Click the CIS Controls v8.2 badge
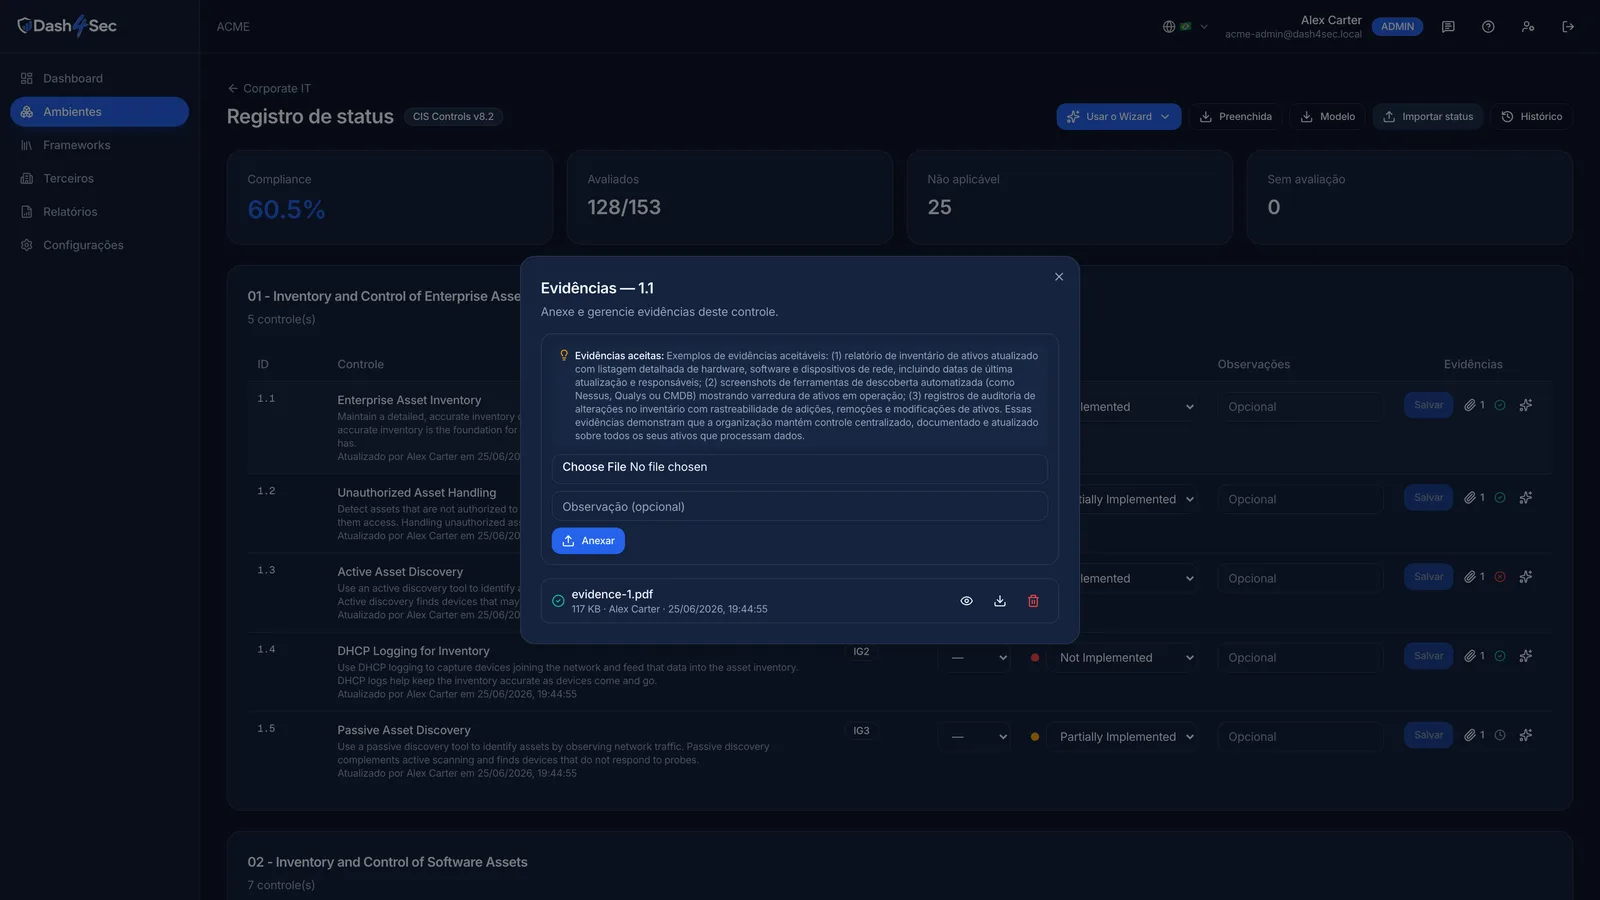1600x900 pixels. point(453,117)
